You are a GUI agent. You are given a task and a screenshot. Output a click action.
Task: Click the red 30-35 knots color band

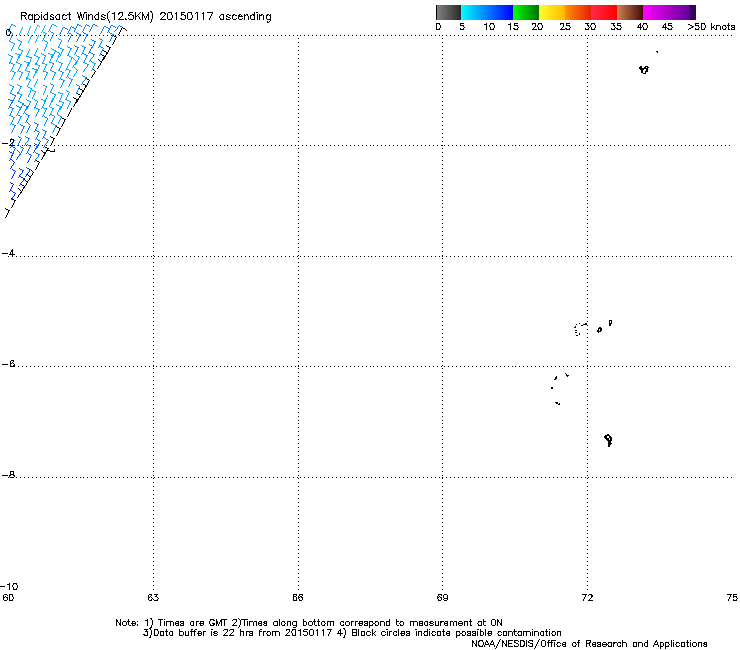coord(604,12)
